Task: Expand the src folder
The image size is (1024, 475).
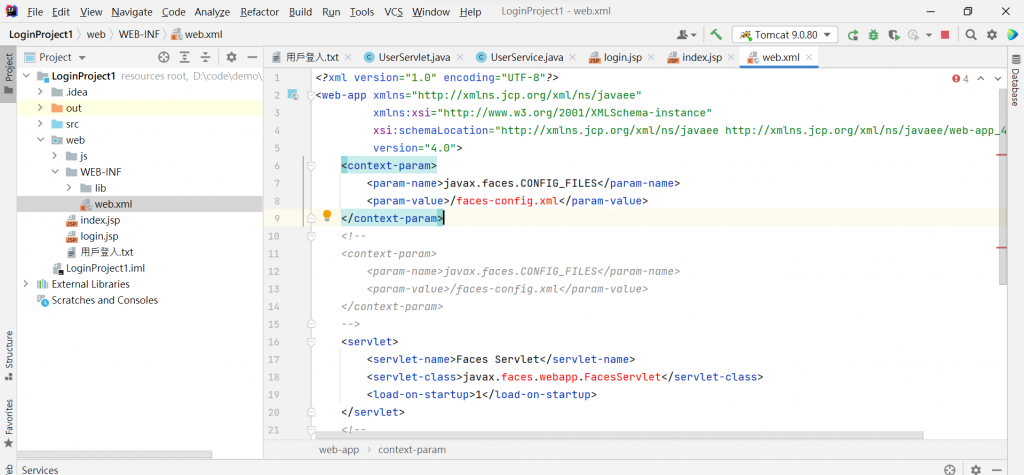Action: click(40, 124)
